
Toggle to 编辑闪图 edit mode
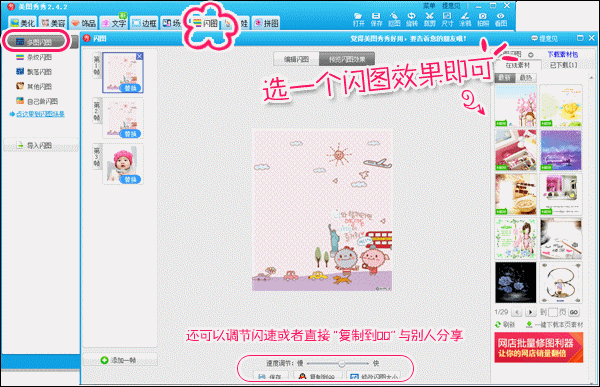(x=296, y=59)
